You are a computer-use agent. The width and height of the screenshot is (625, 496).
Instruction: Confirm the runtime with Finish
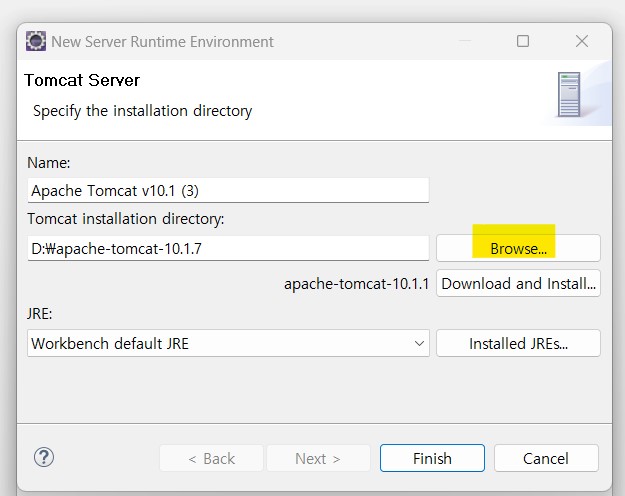point(432,459)
